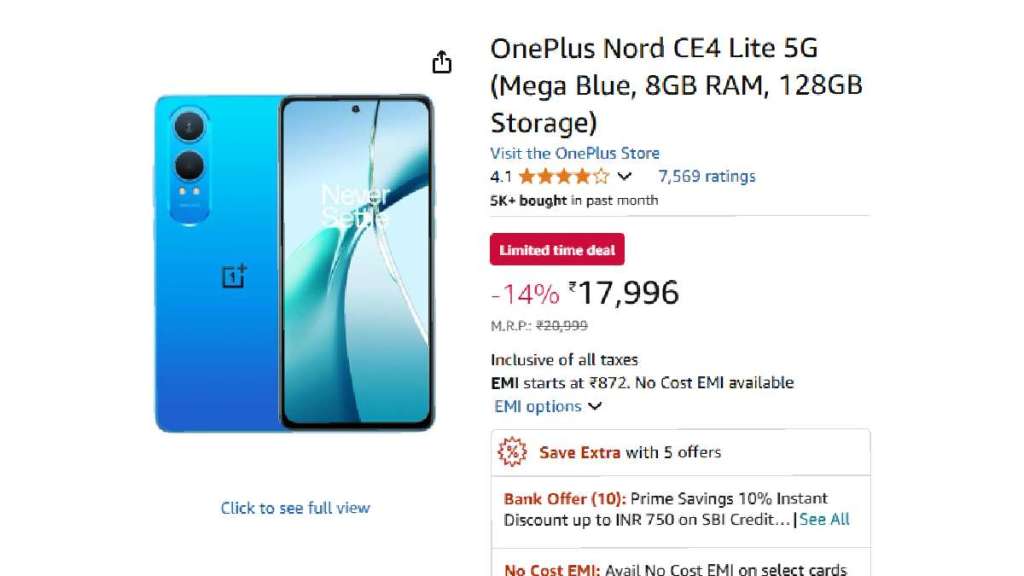Select the No Cost EMI offer heading
1024x576 pixels.
click(x=551, y=569)
